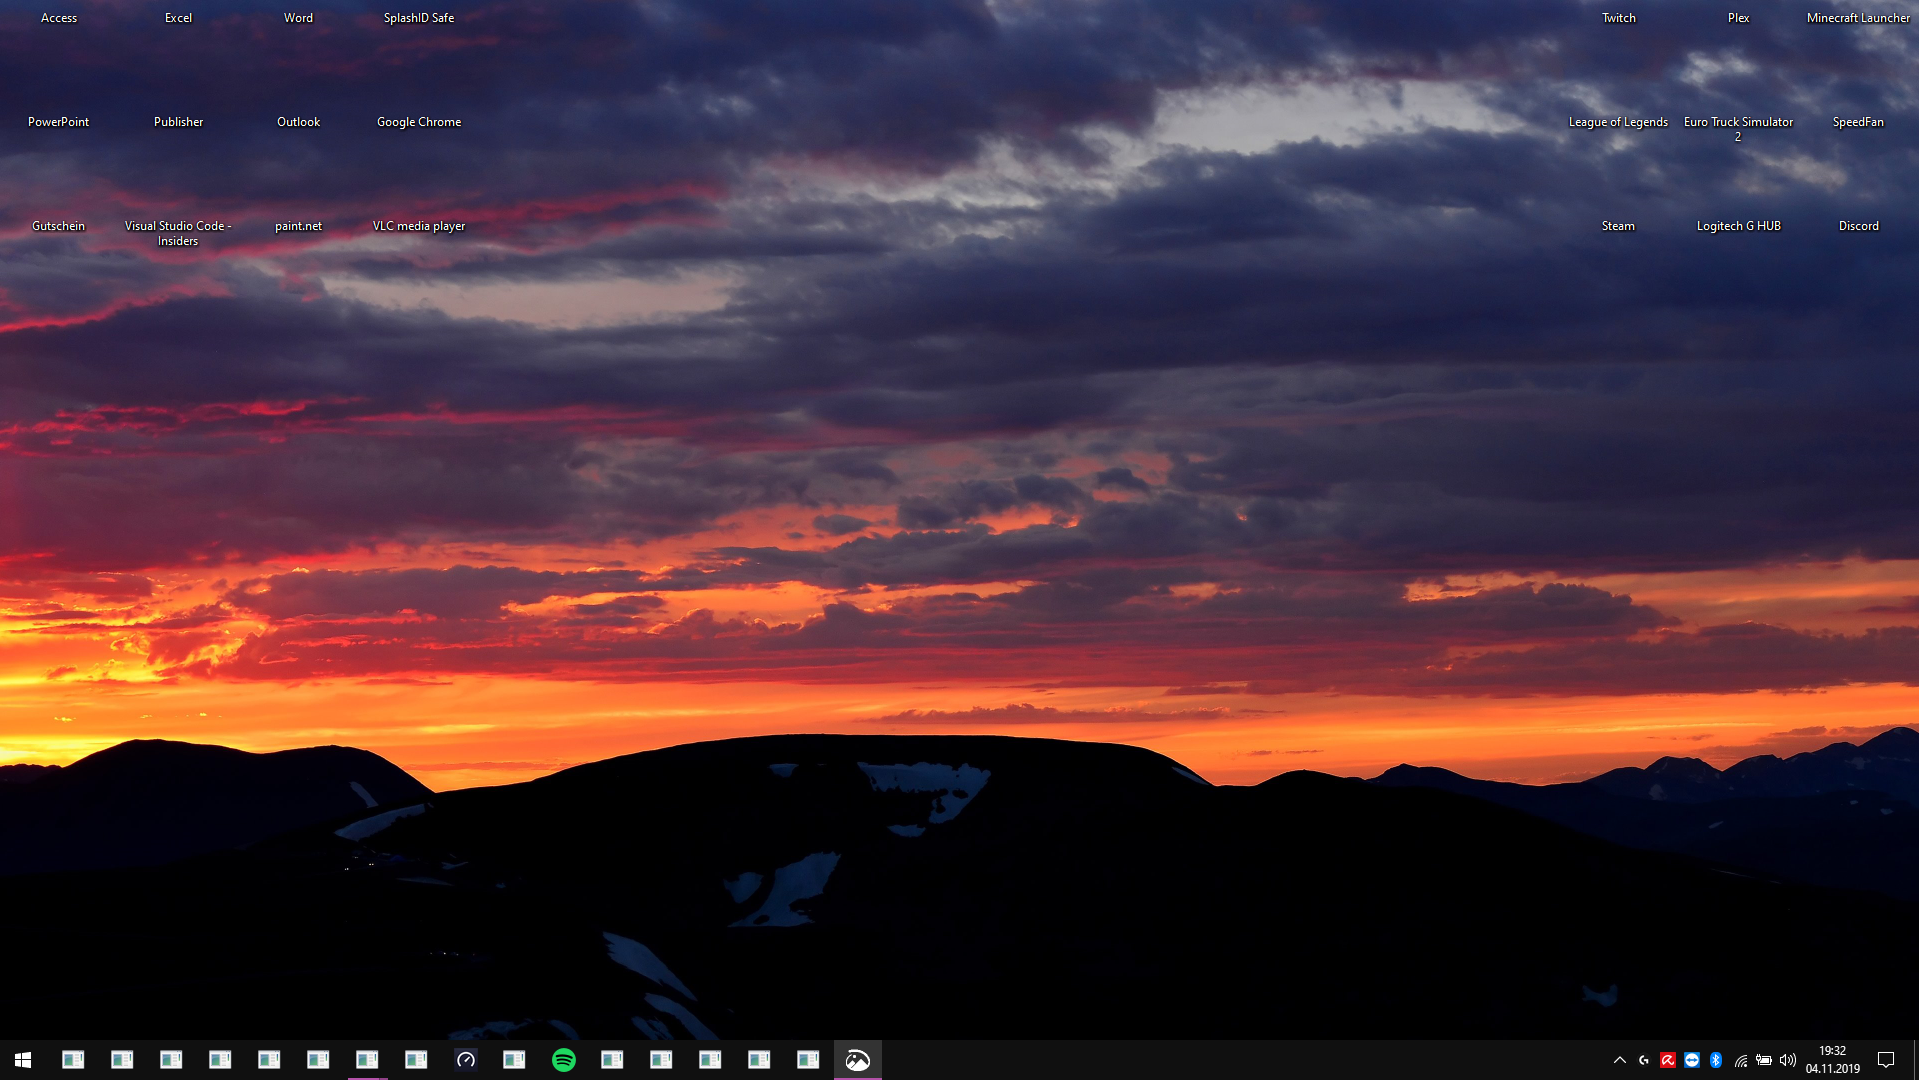Click the Show desktop strip
The width and height of the screenshot is (1919, 1080).
(1915, 1060)
